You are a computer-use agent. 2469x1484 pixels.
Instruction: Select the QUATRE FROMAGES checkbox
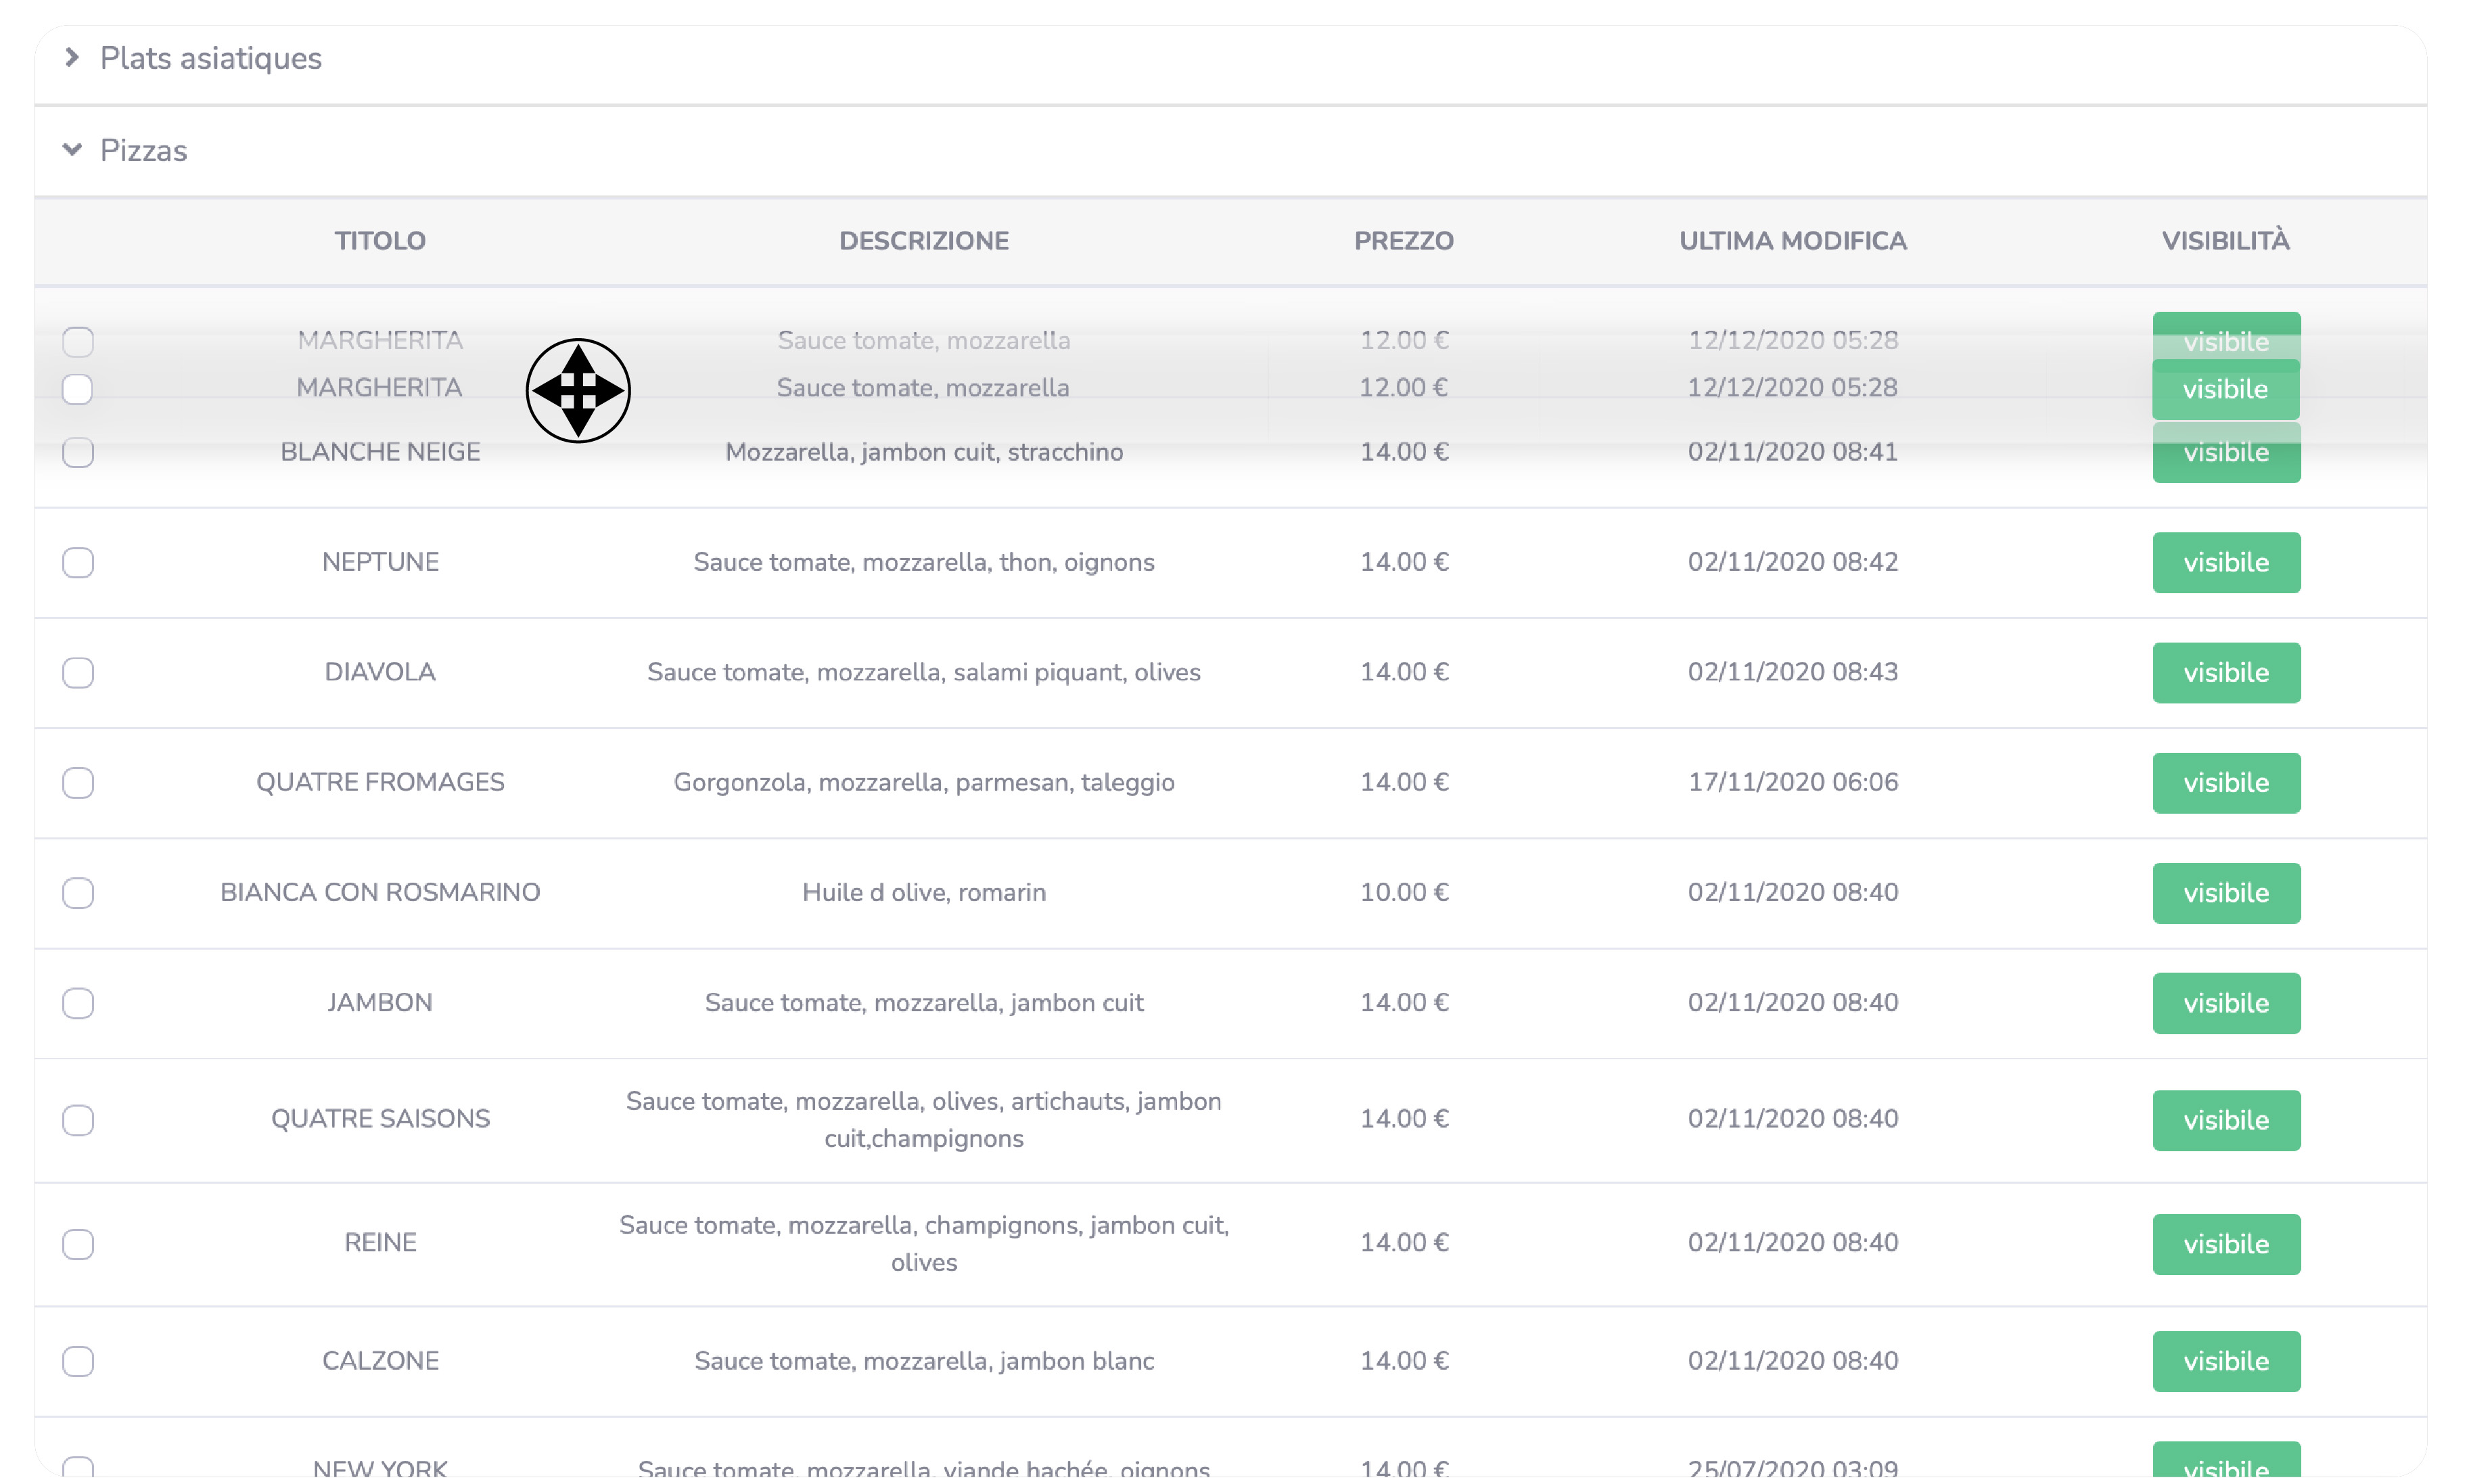[78, 782]
